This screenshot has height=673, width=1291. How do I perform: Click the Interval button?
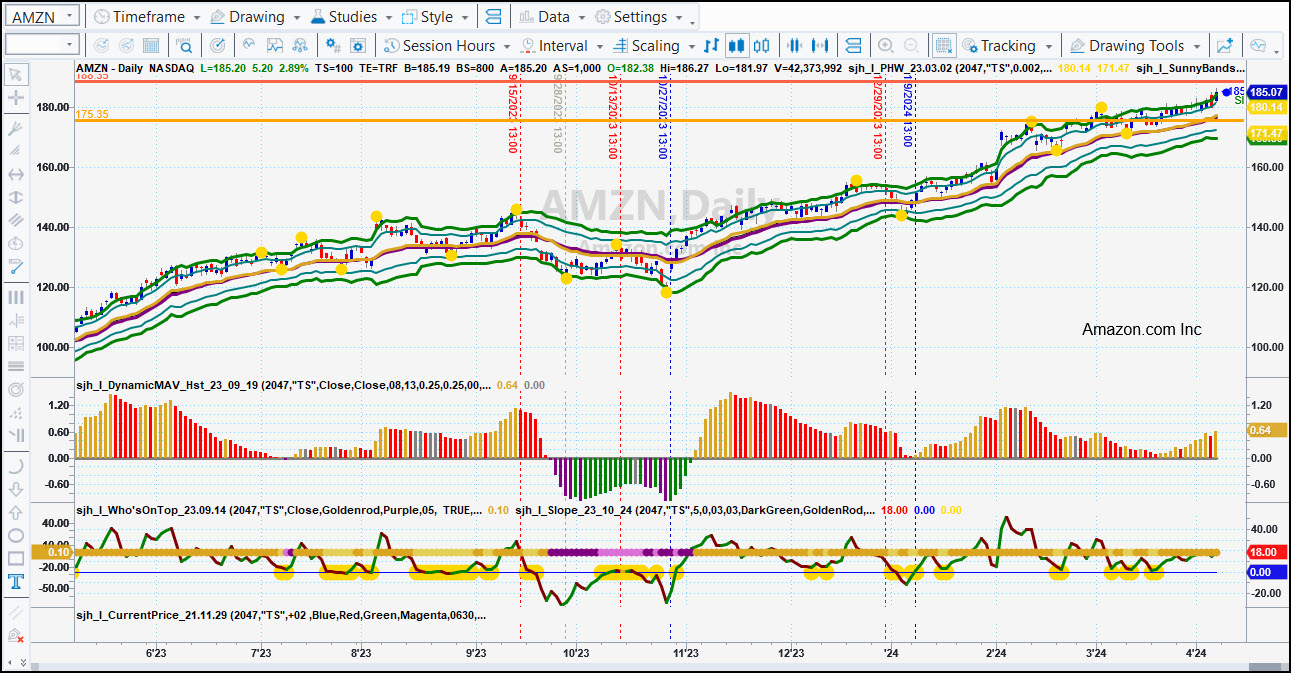(x=554, y=46)
